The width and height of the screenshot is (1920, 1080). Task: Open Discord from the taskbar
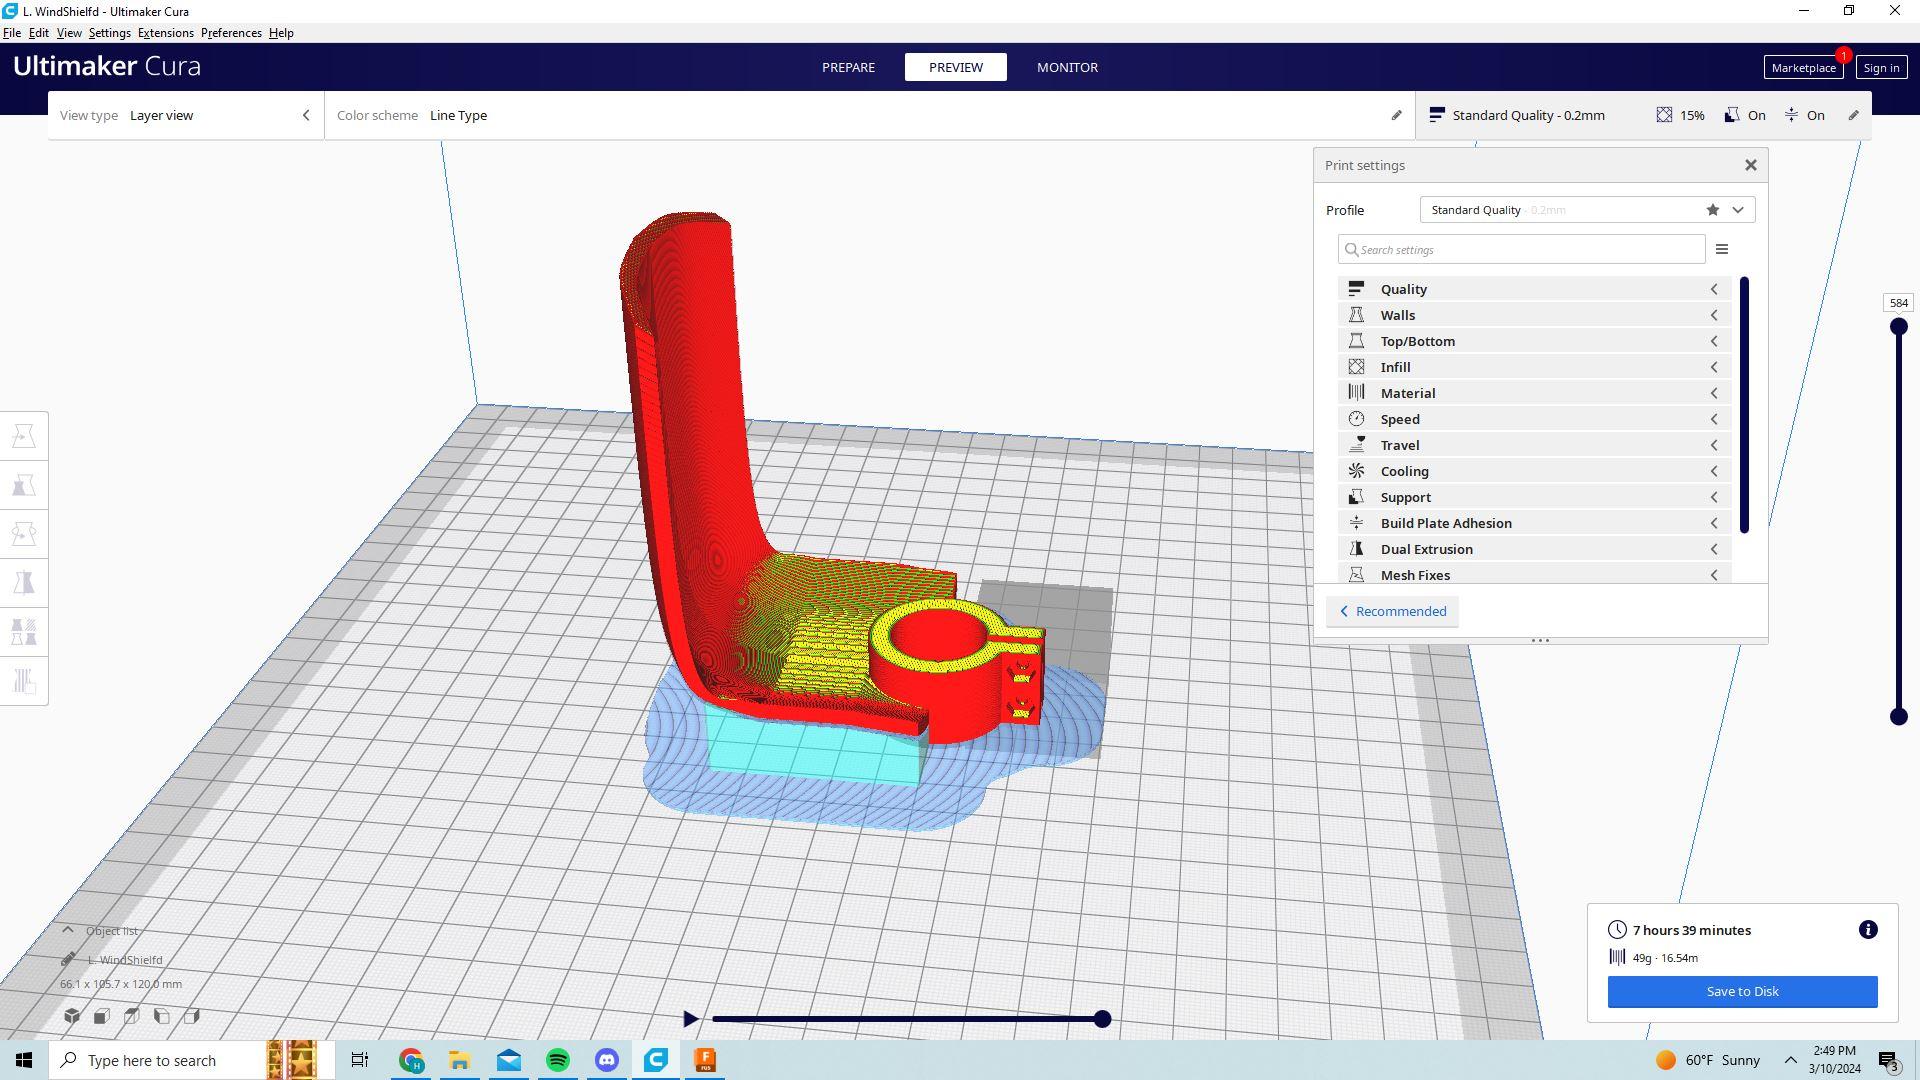click(607, 1060)
